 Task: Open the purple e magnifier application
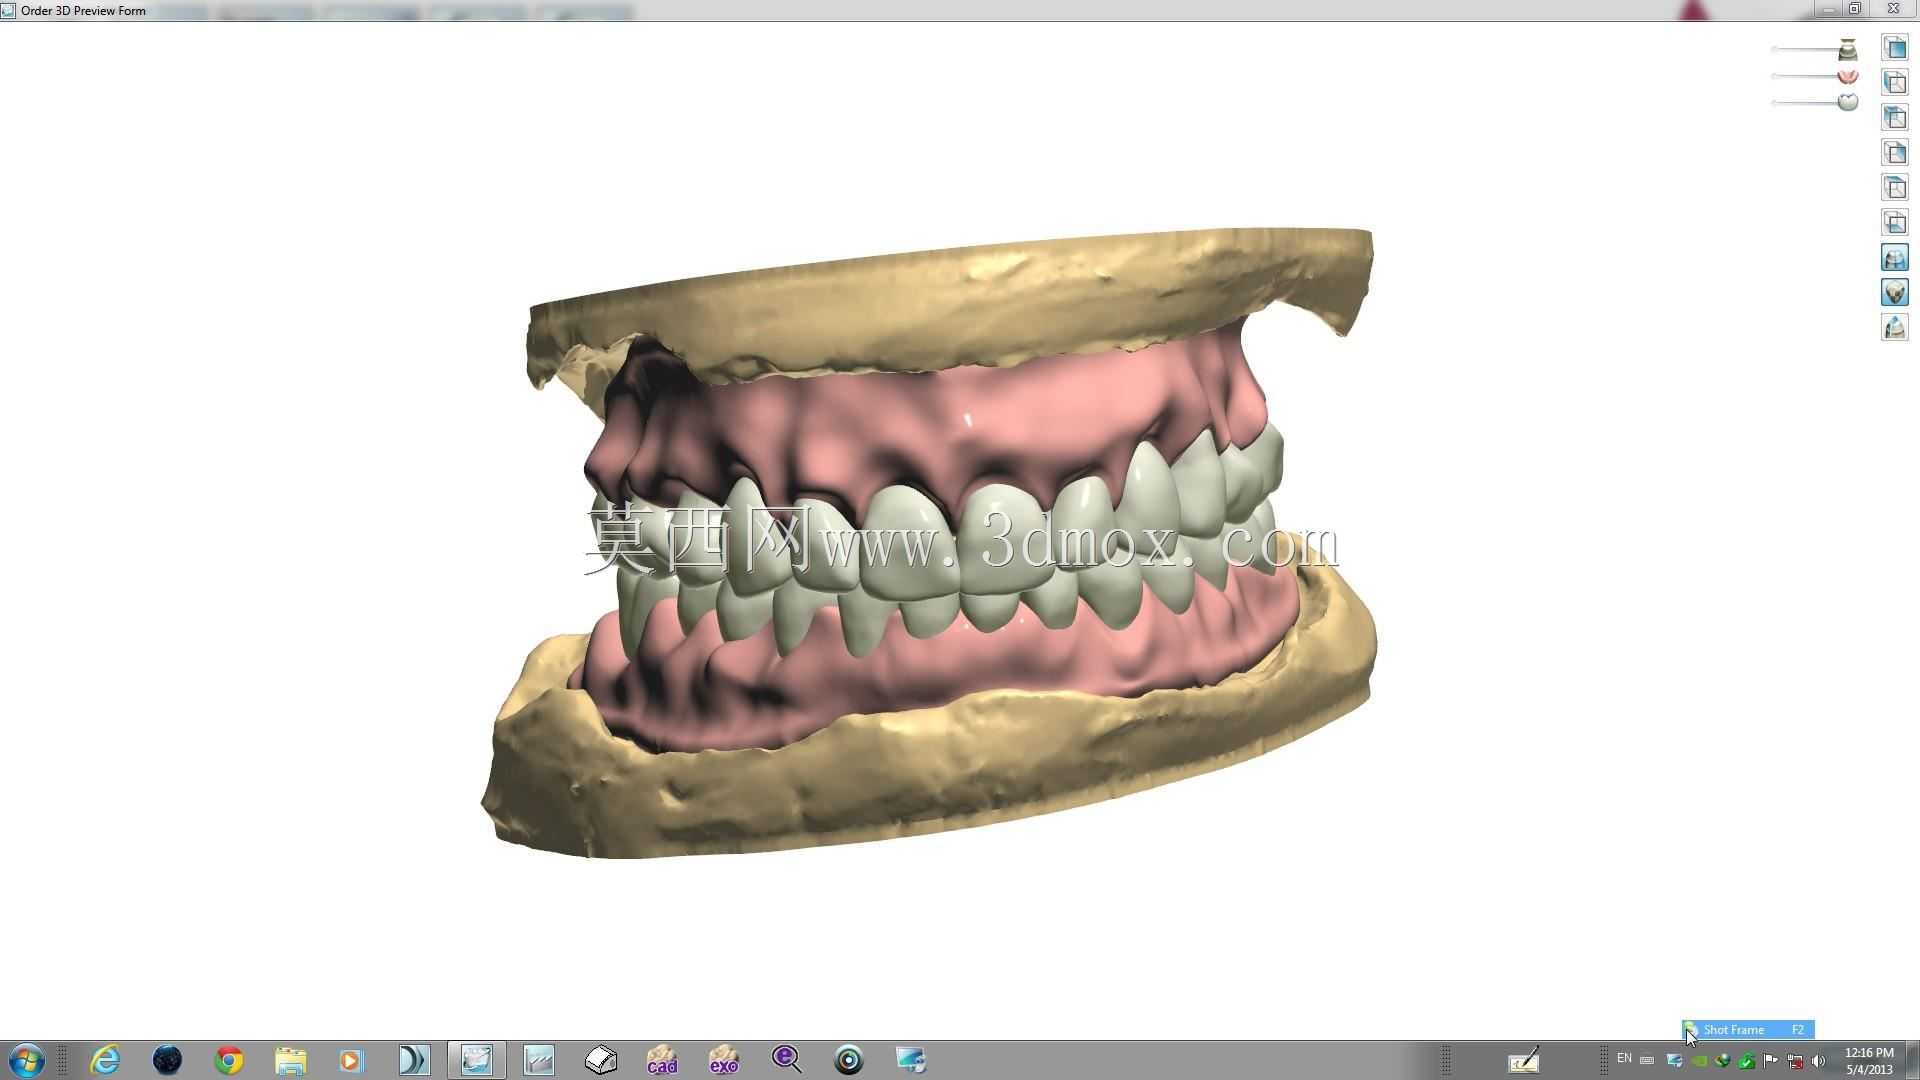[x=786, y=1060]
